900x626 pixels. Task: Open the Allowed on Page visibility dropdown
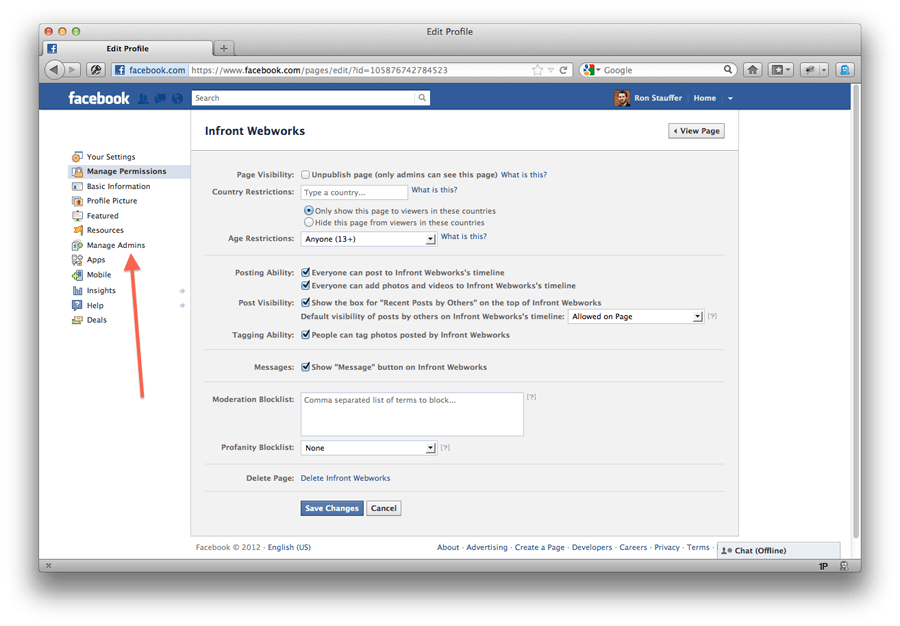pos(635,316)
